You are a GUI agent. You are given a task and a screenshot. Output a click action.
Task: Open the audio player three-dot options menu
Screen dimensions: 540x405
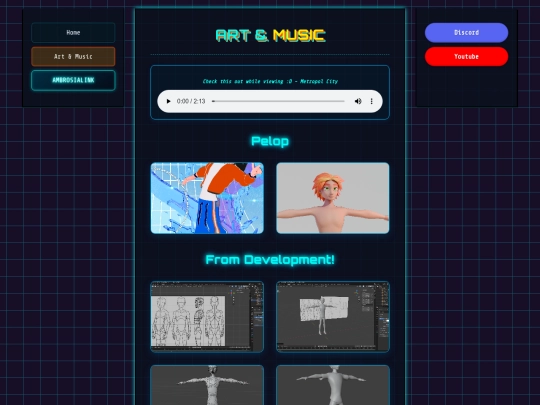371,101
